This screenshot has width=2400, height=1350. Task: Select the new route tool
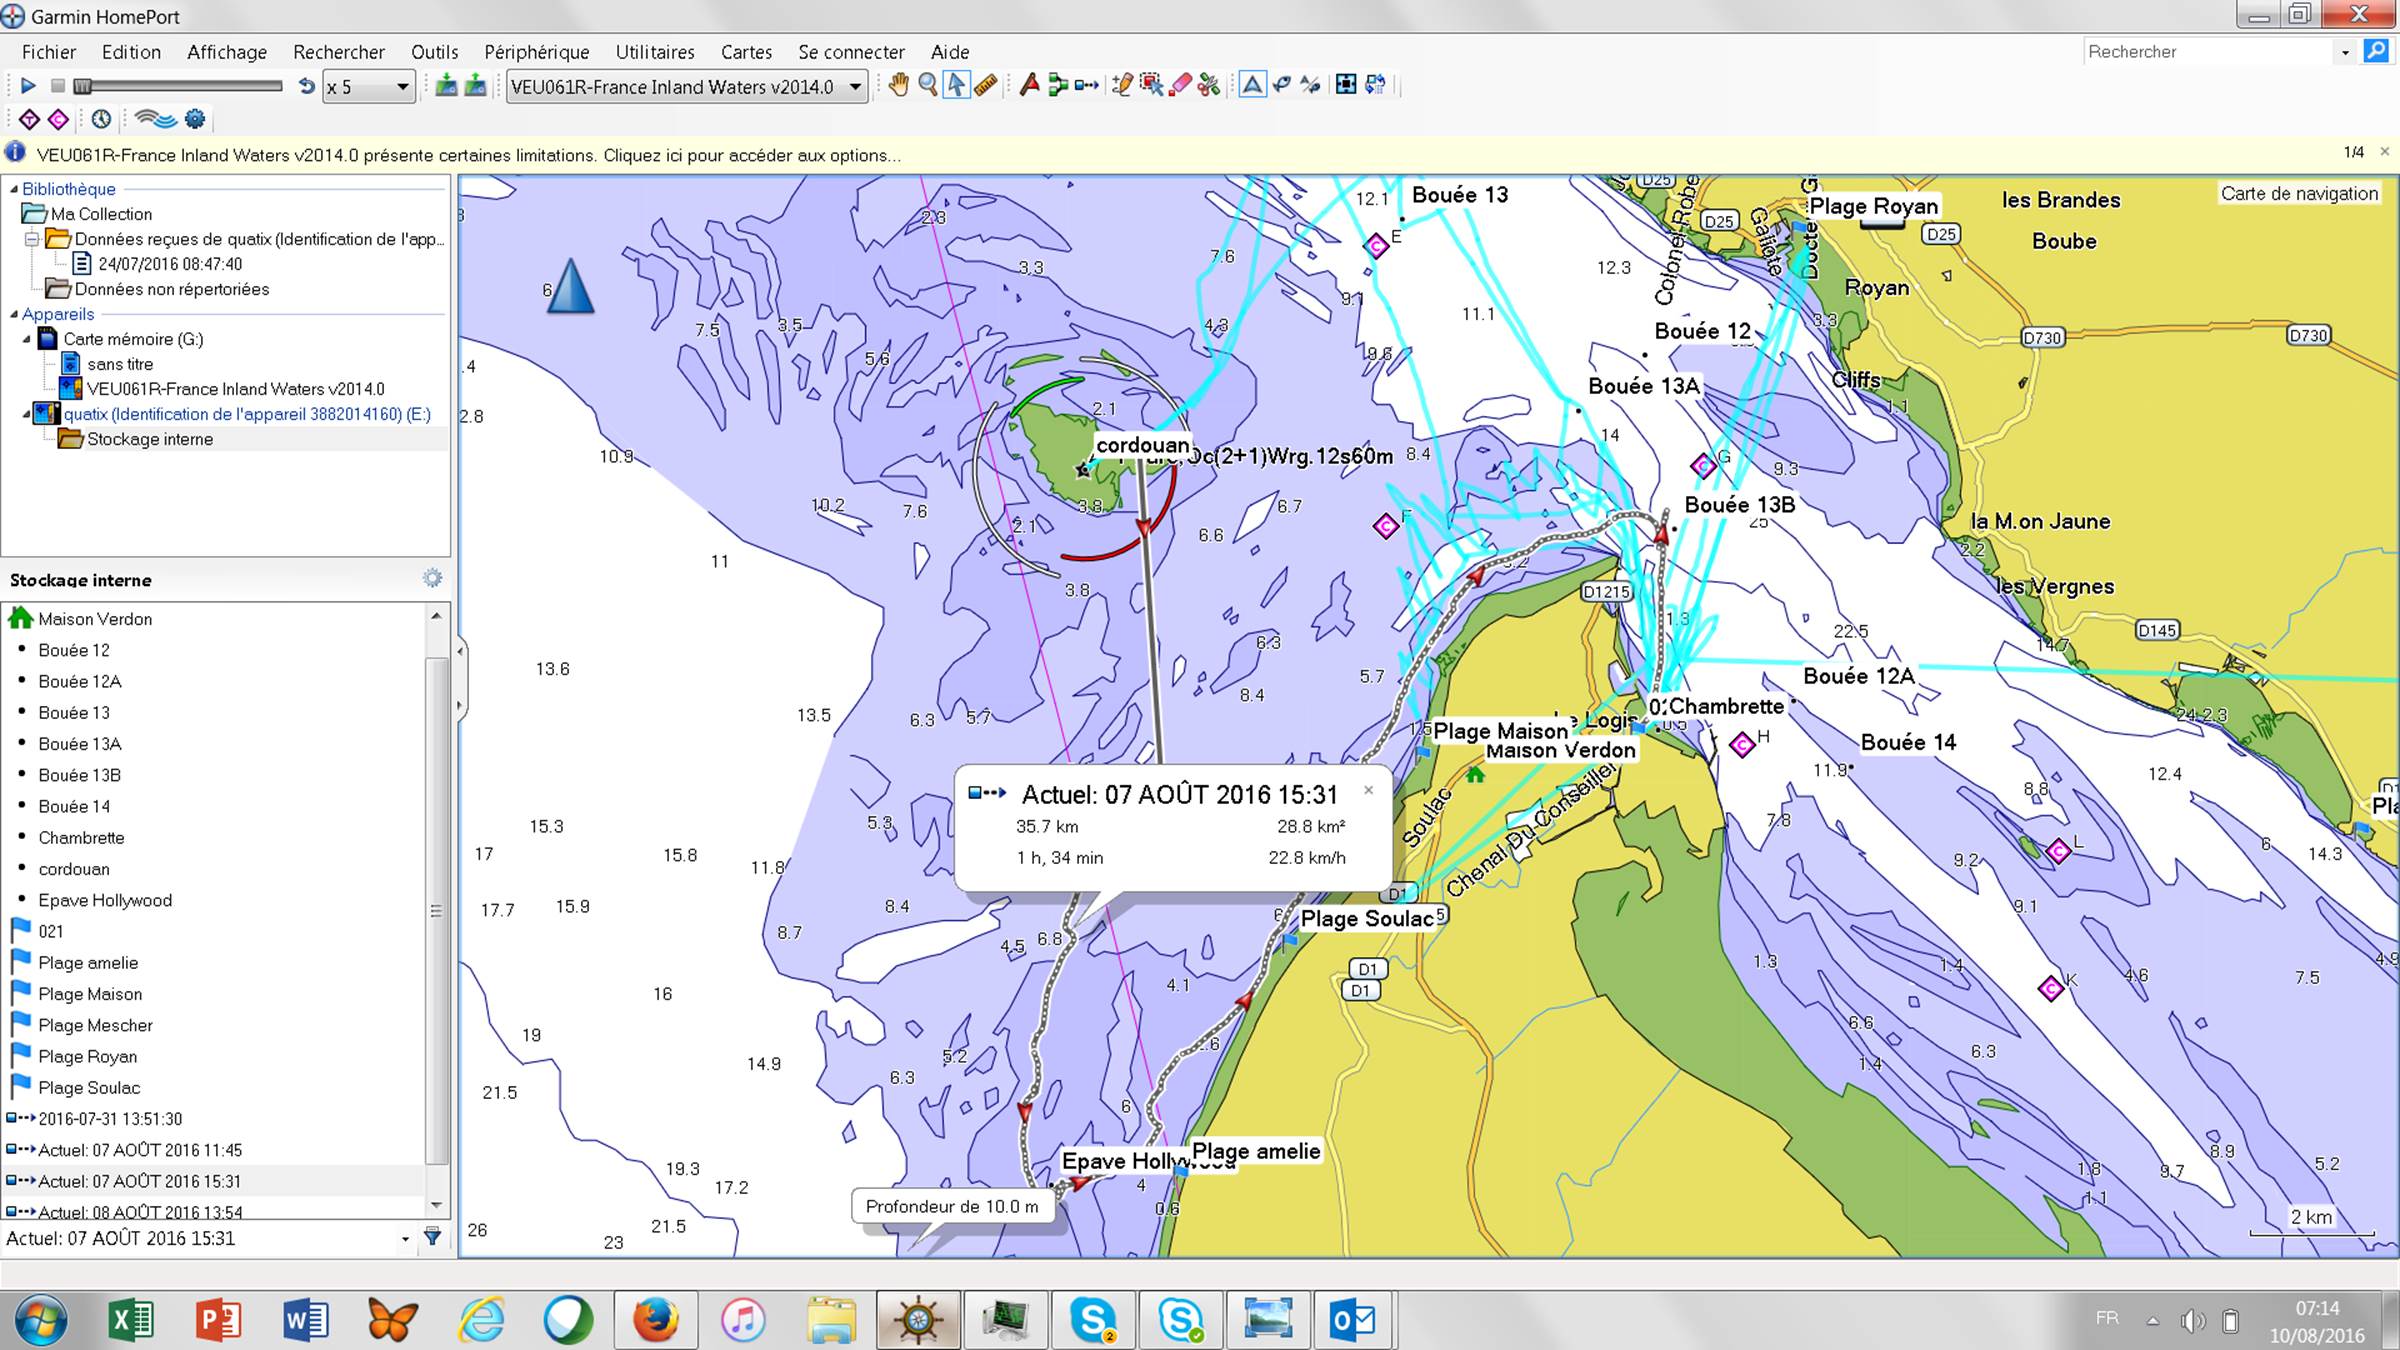click(1058, 86)
